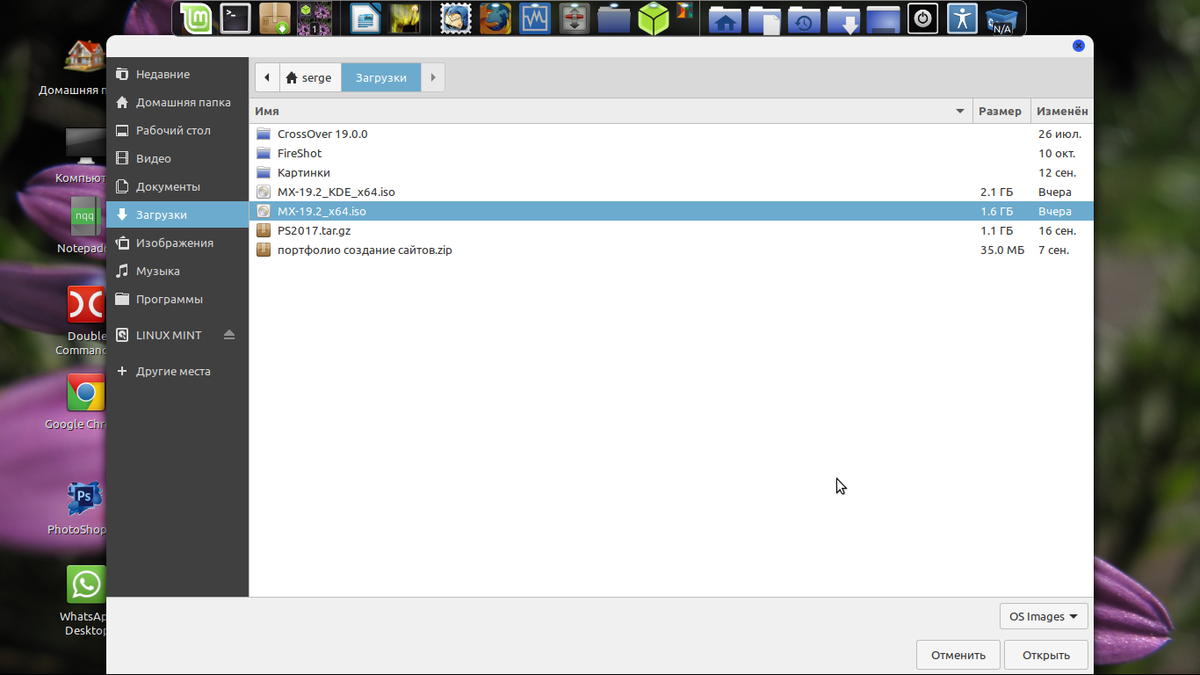Open the Notepadqq desktop shortcut
Screen dimensions: 1200x675
click(86, 215)
